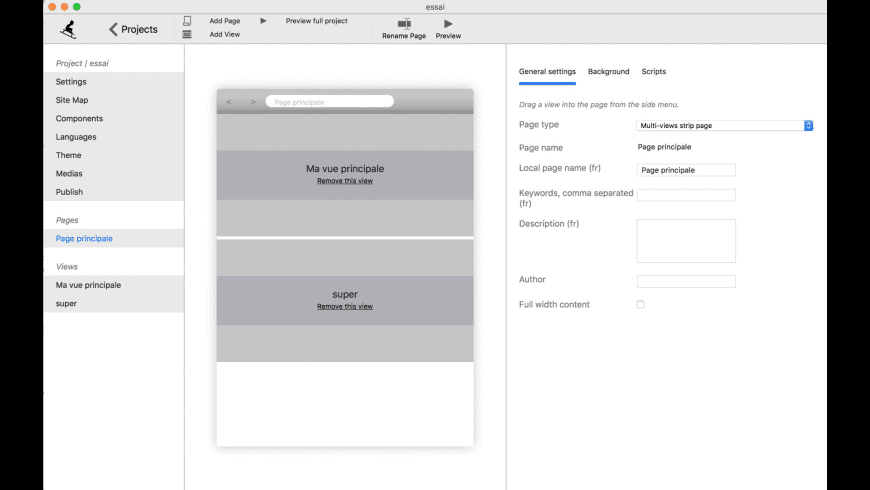
Task: Click the skier app logo icon
Action: [67, 29]
